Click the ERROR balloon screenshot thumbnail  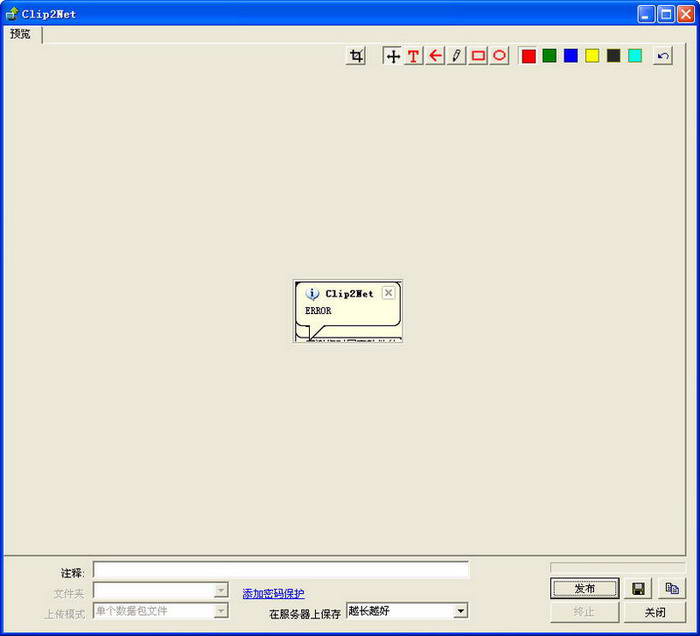point(348,311)
